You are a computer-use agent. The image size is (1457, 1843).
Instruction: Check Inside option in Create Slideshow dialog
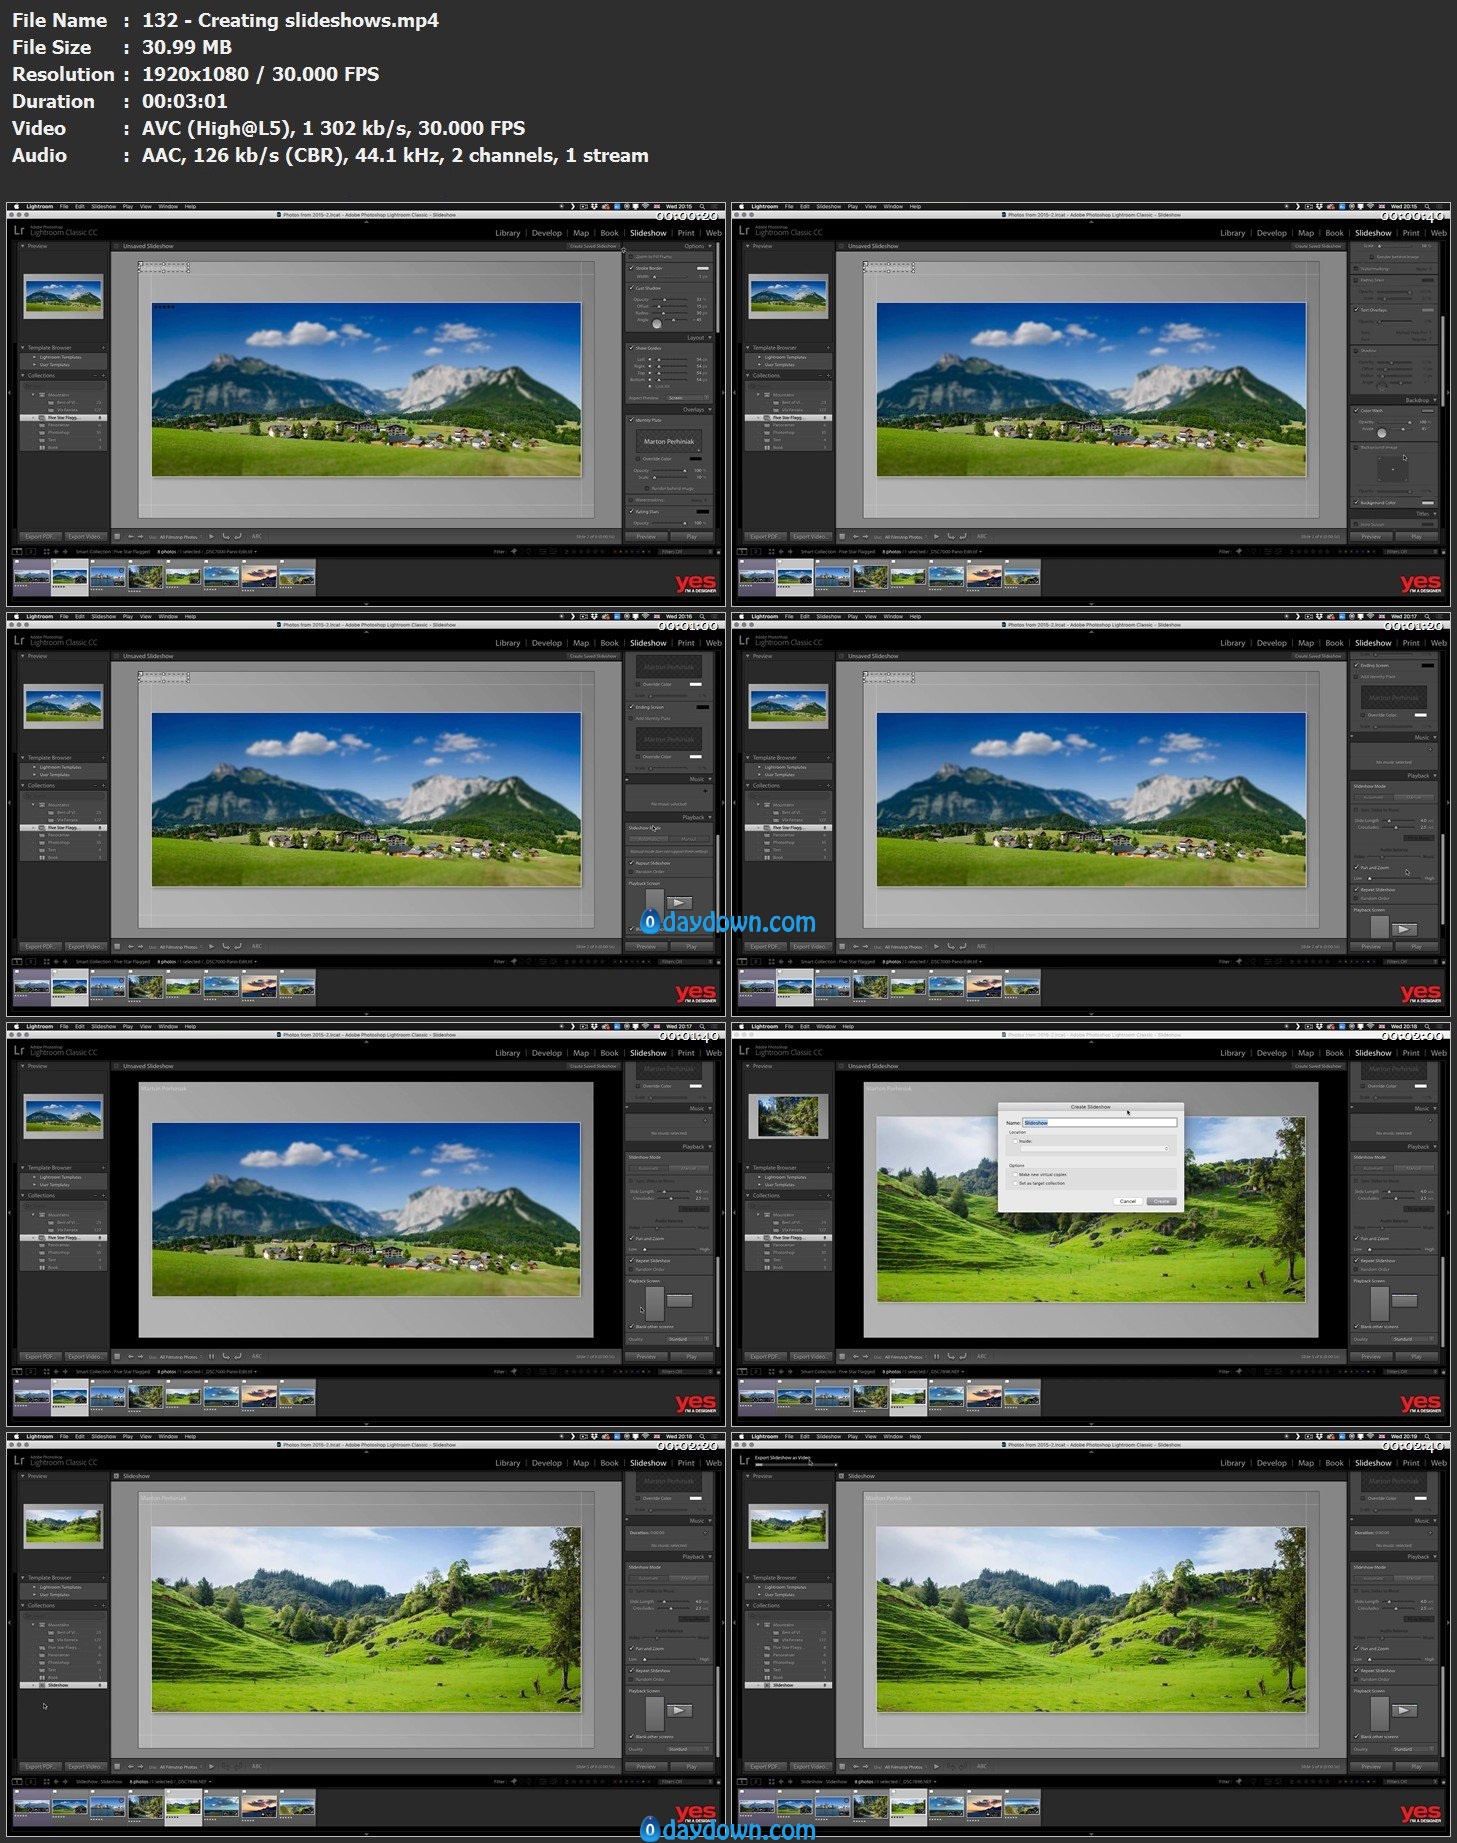pos(1015,1141)
